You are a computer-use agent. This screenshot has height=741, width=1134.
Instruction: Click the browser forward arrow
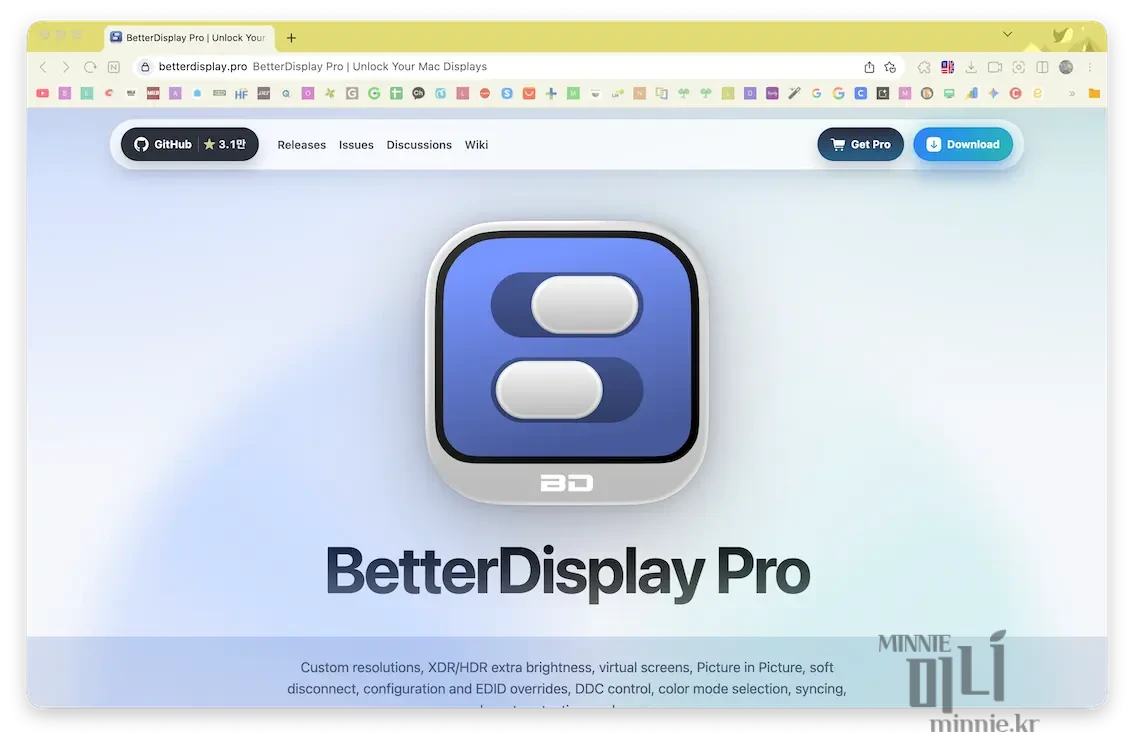point(66,67)
